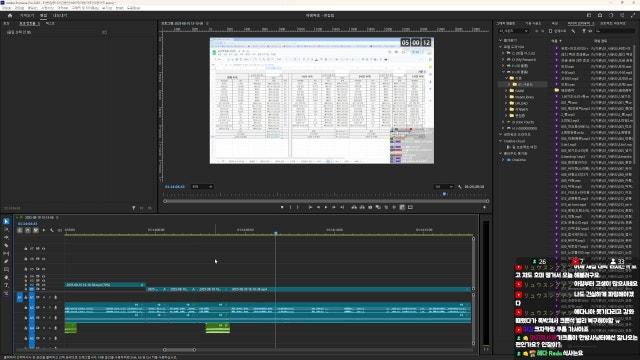Toggle lock on track V7
This screenshot has width=640, height=360.
26,249
